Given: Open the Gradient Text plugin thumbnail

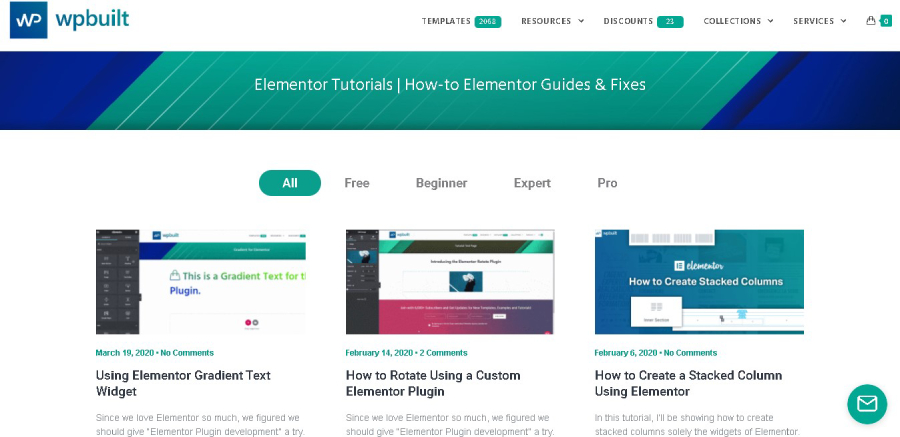Looking at the screenshot, I should tap(200, 282).
